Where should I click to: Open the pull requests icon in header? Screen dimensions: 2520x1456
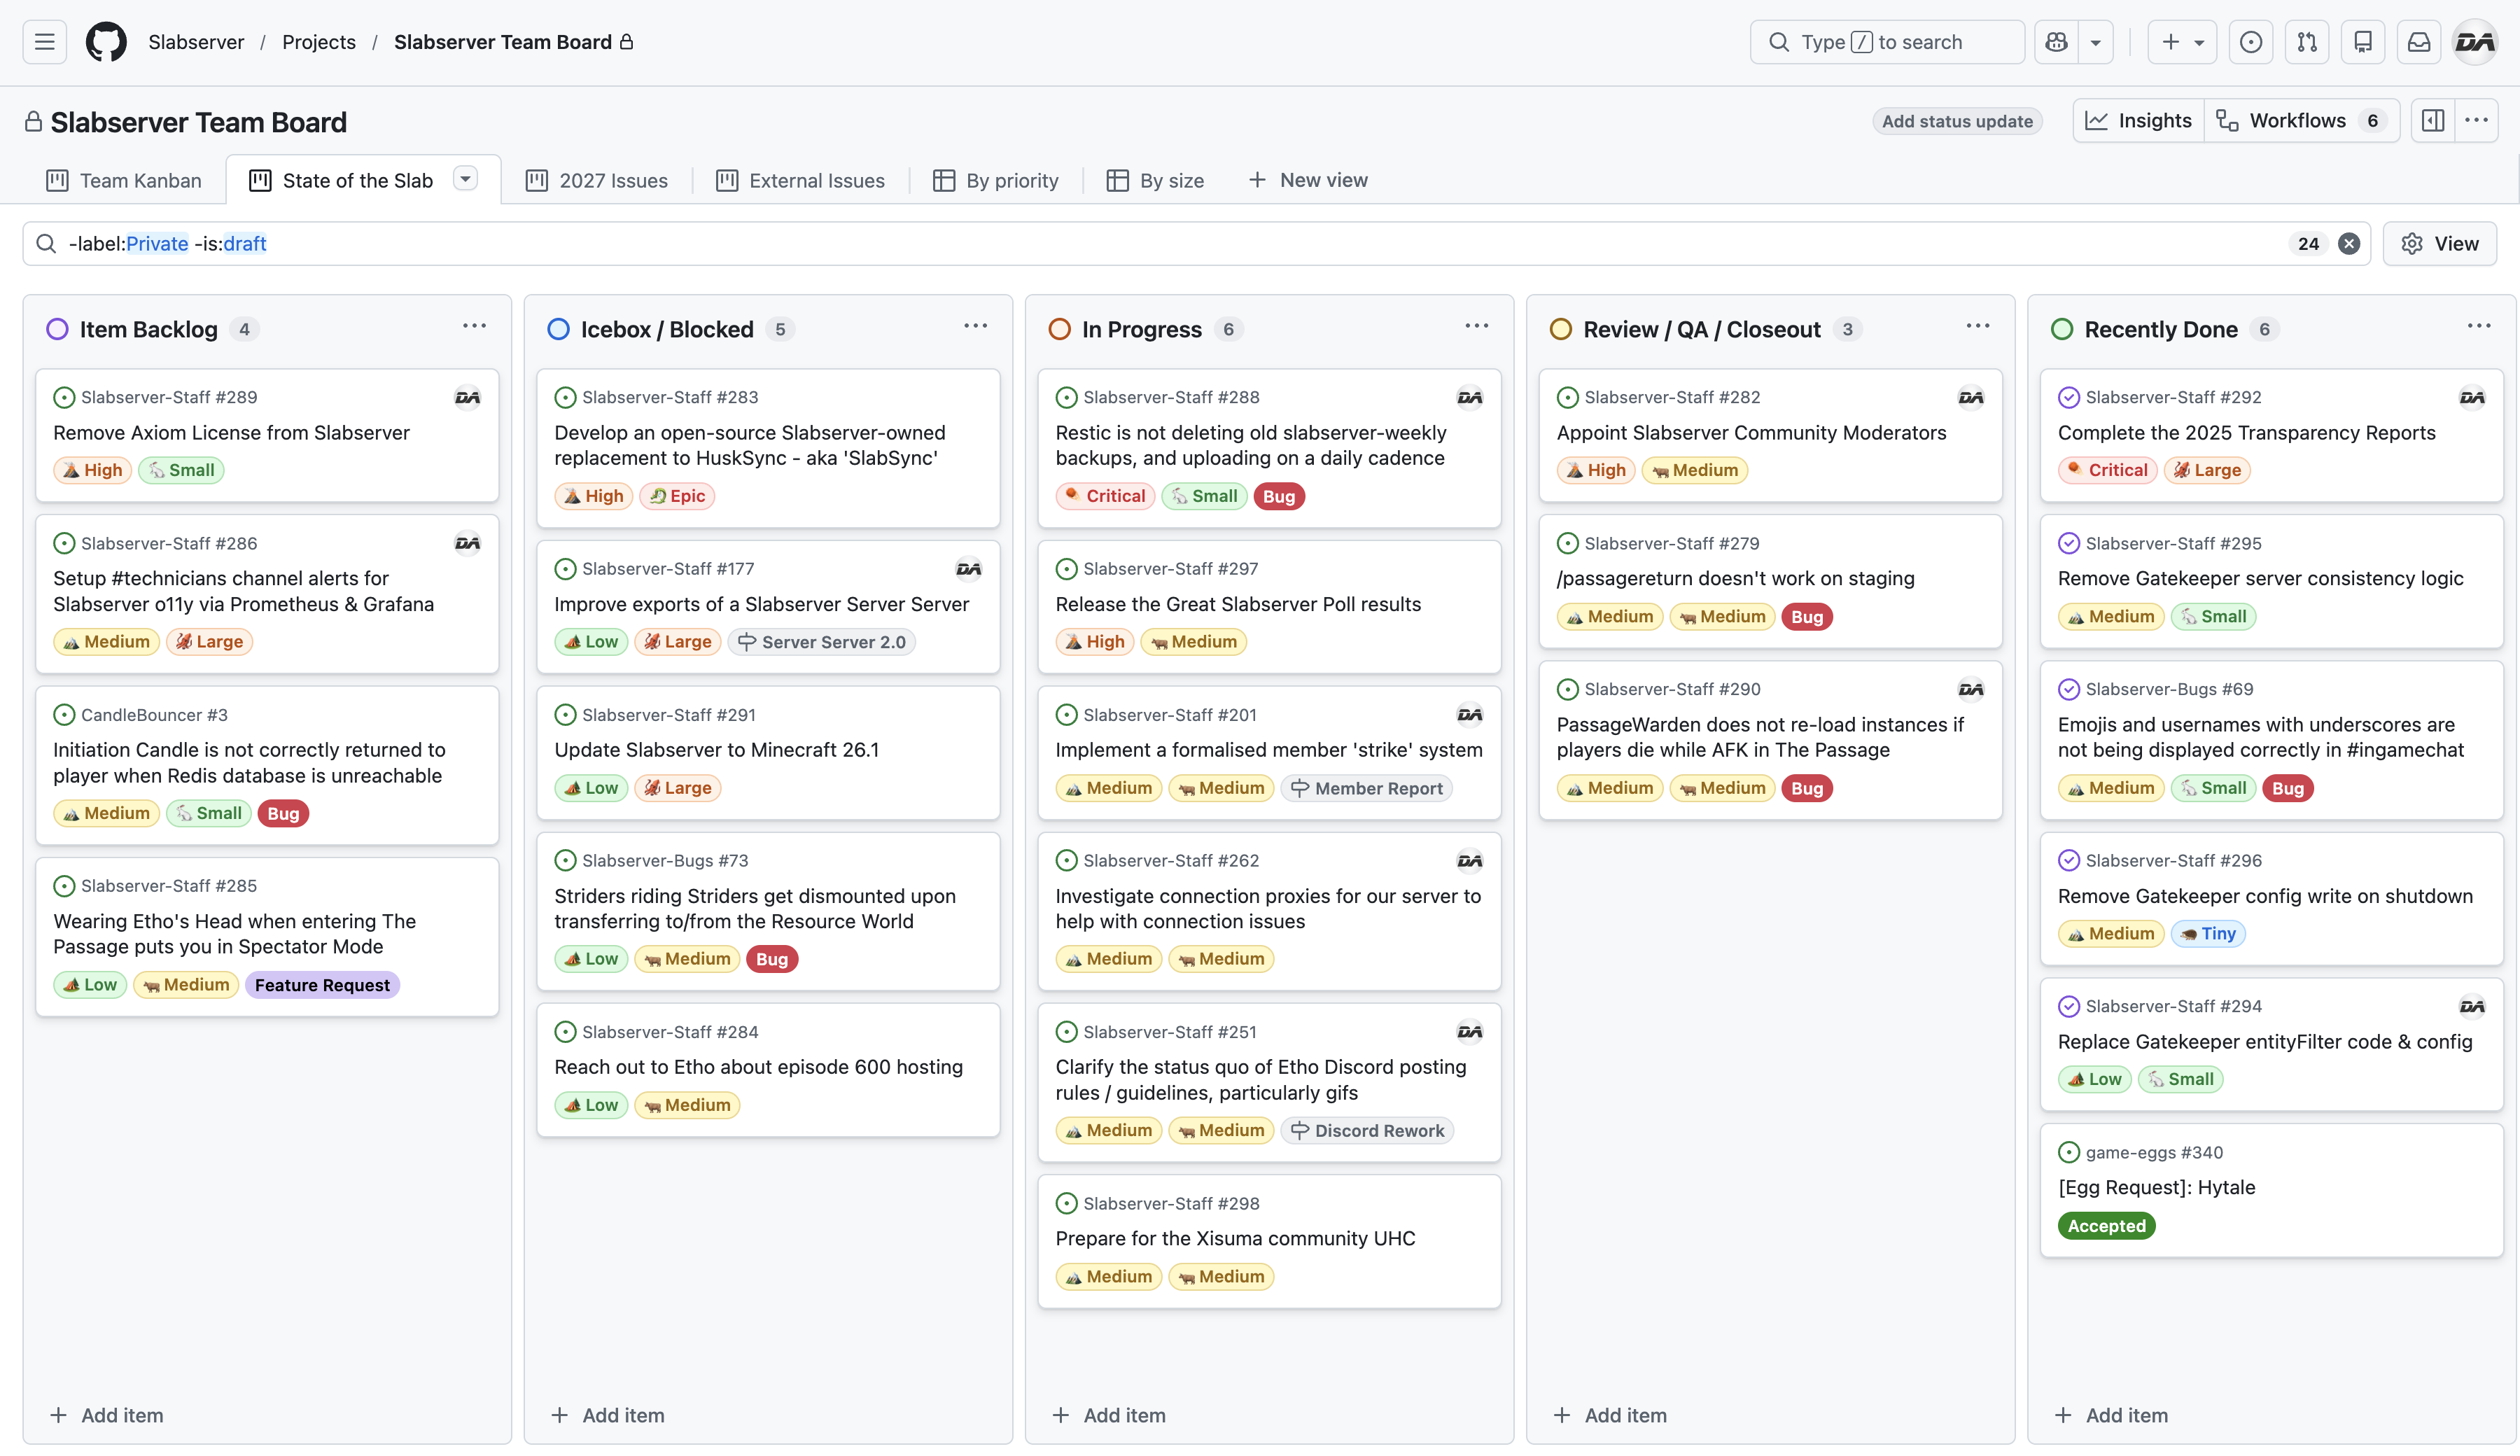[x=2307, y=42]
